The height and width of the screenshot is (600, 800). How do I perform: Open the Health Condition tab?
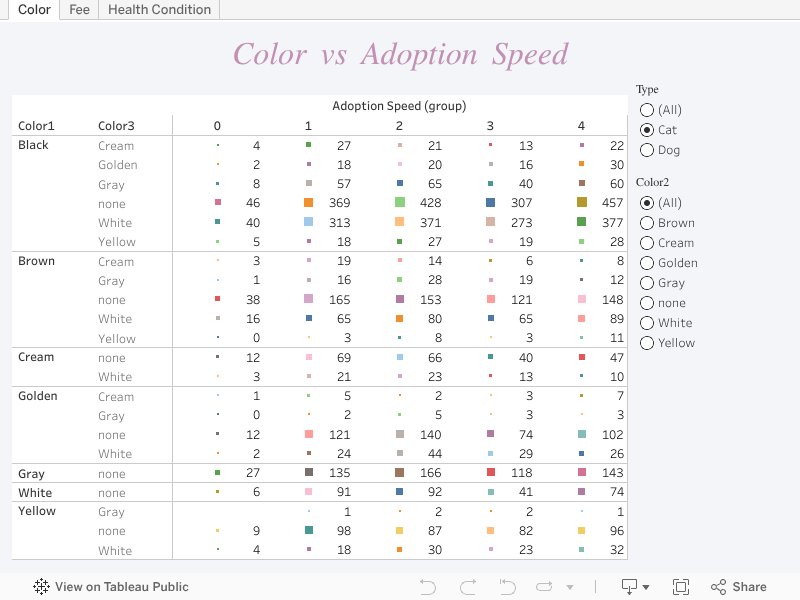point(159,10)
